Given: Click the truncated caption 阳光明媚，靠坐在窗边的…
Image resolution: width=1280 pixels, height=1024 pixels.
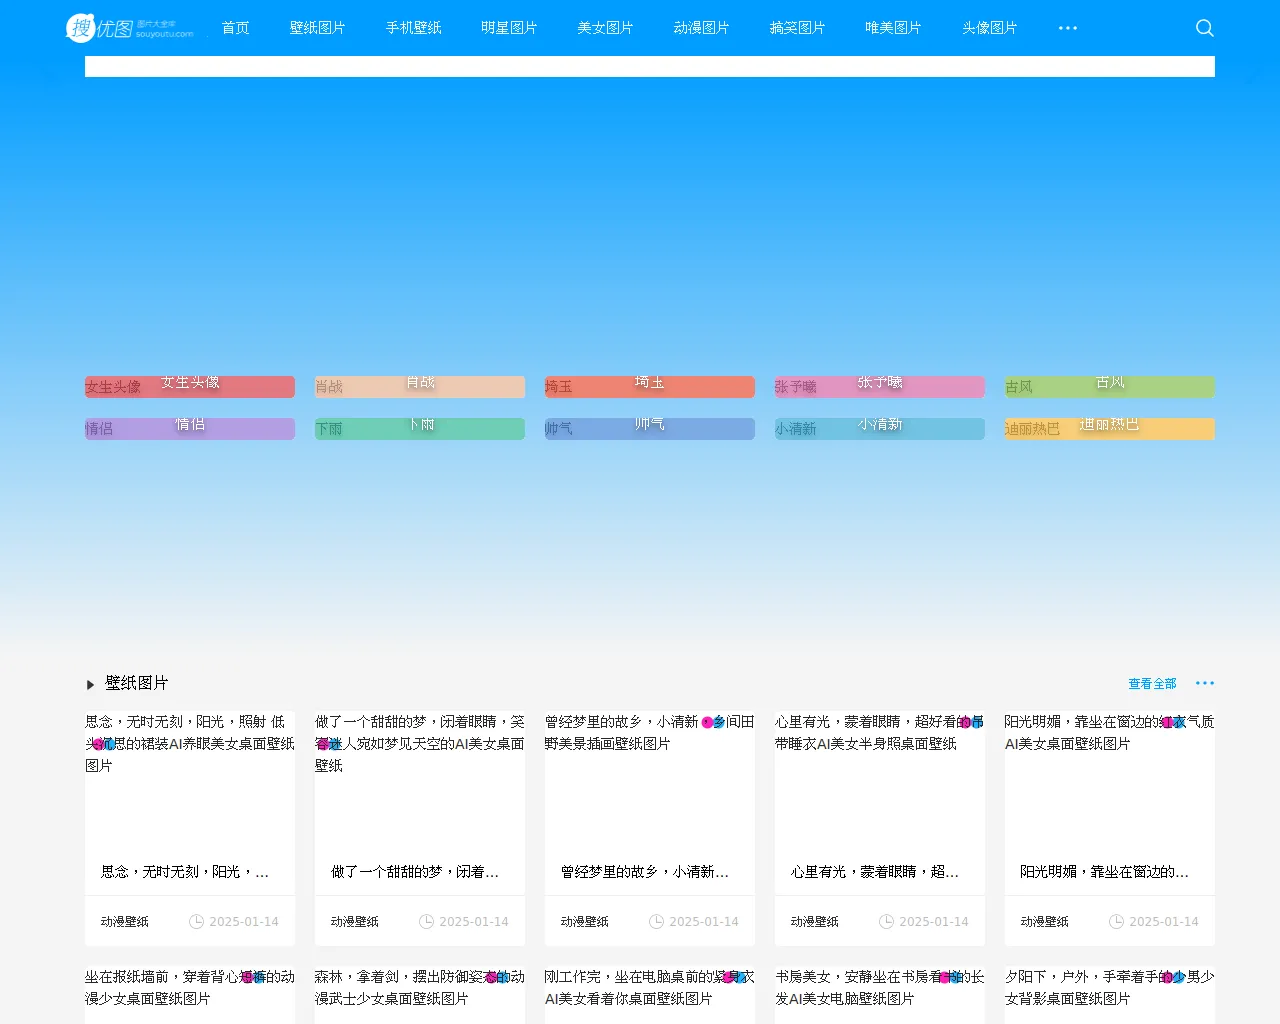Looking at the screenshot, I should 1105,872.
